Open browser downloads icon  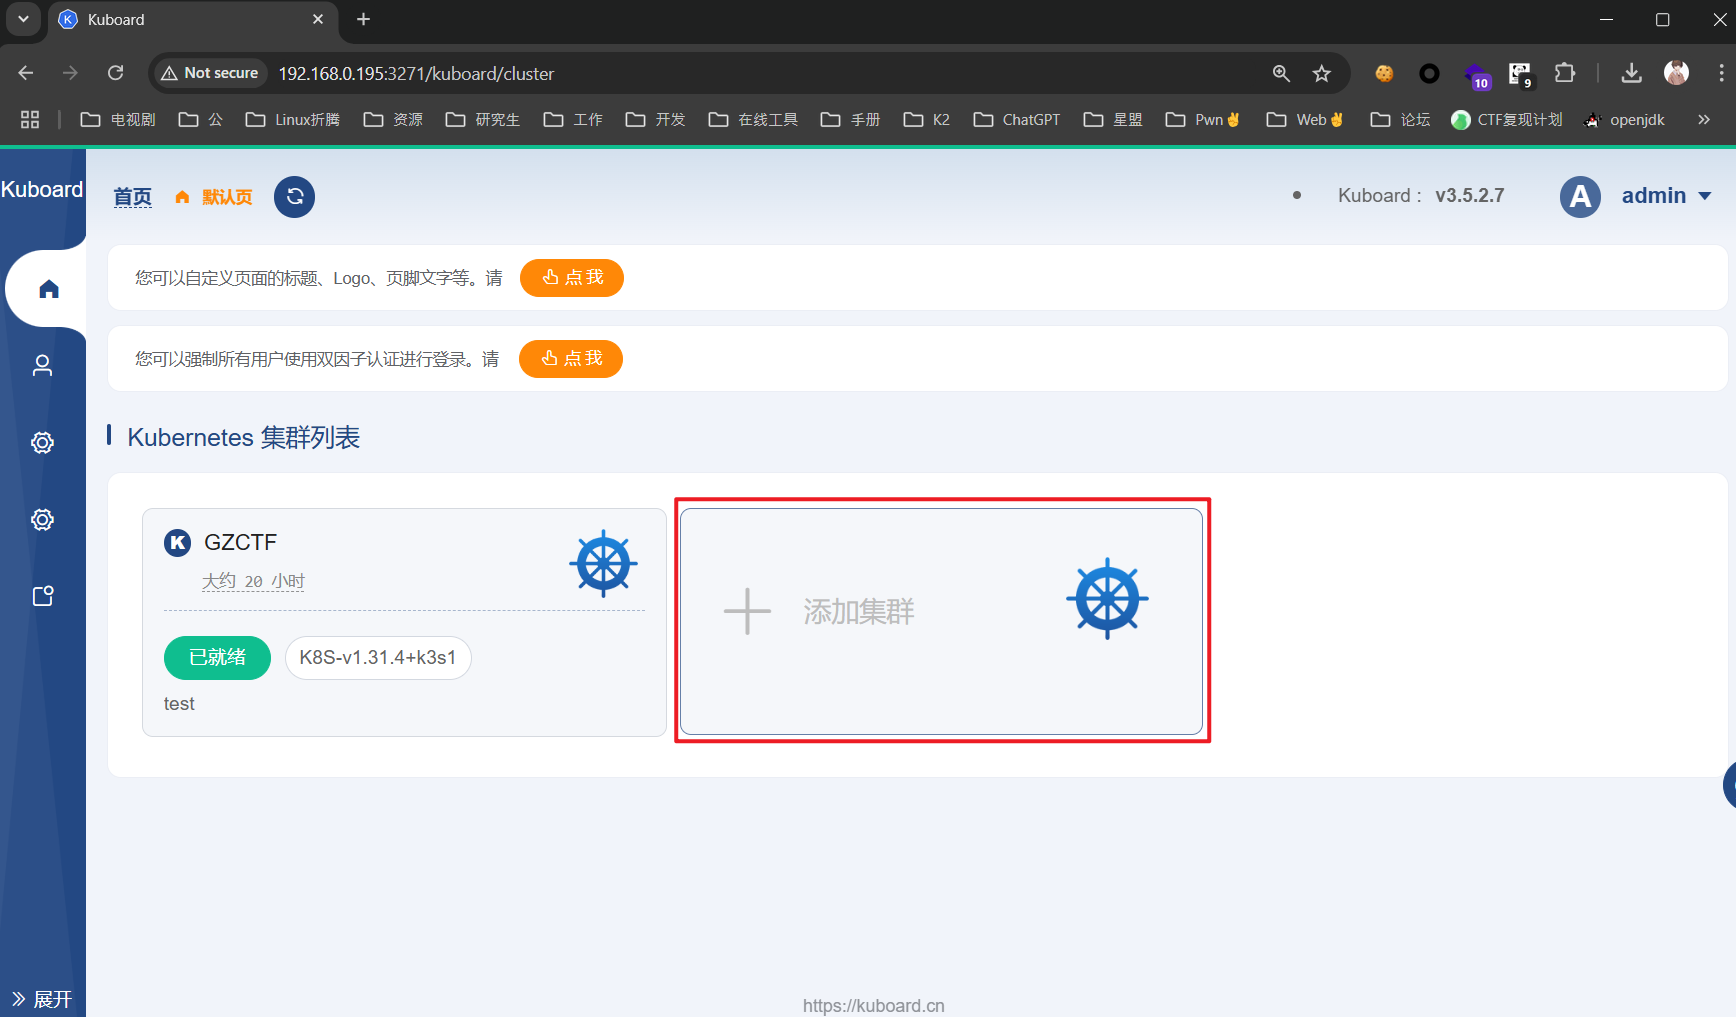pyautogui.click(x=1631, y=73)
